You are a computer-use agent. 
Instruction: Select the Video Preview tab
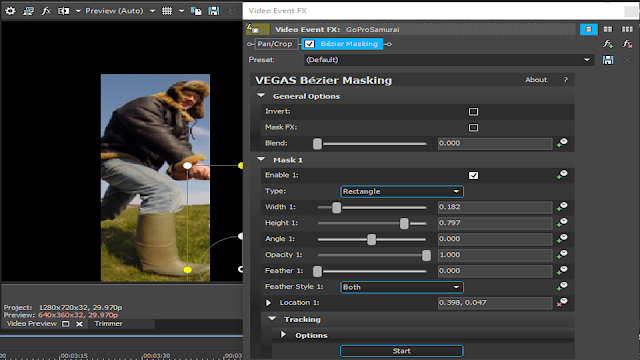click(31, 324)
